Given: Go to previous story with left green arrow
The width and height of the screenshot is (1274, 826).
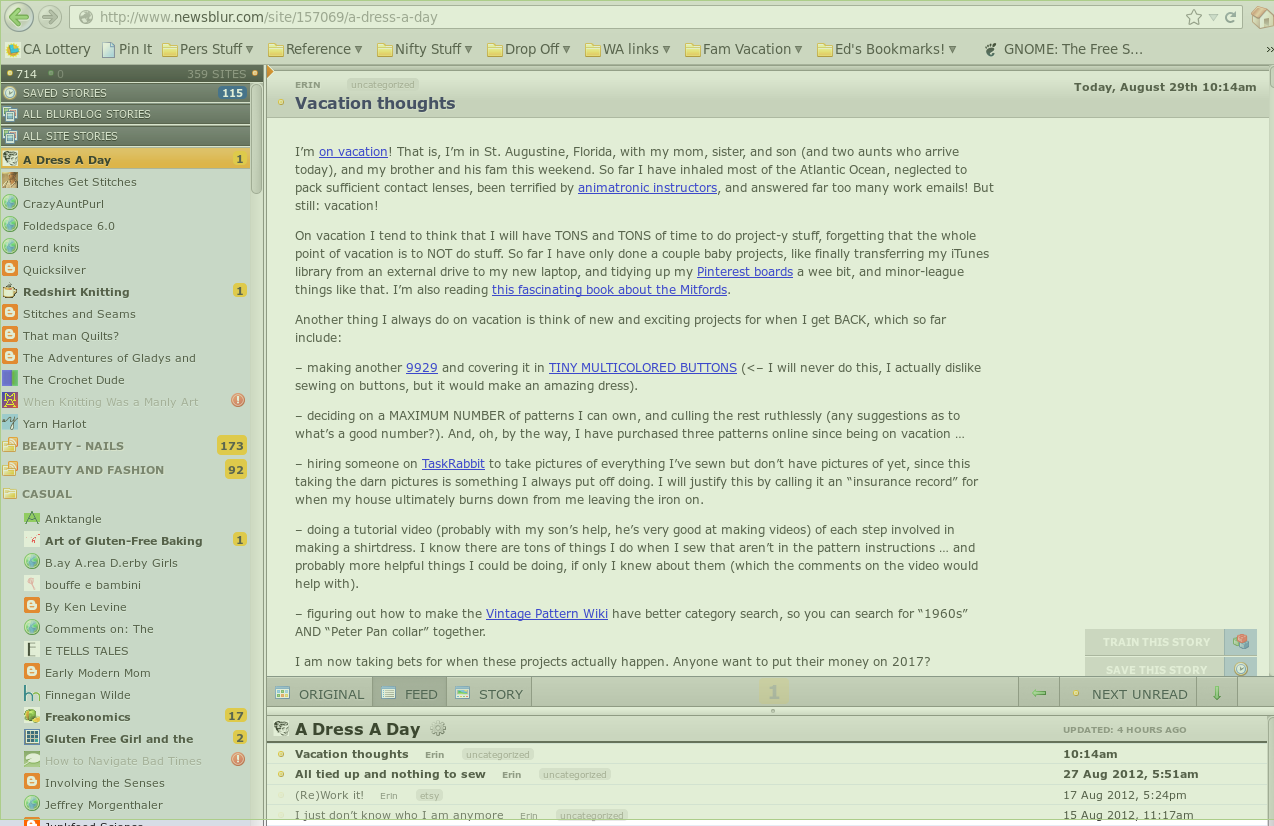Looking at the screenshot, I should click(1039, 693).
